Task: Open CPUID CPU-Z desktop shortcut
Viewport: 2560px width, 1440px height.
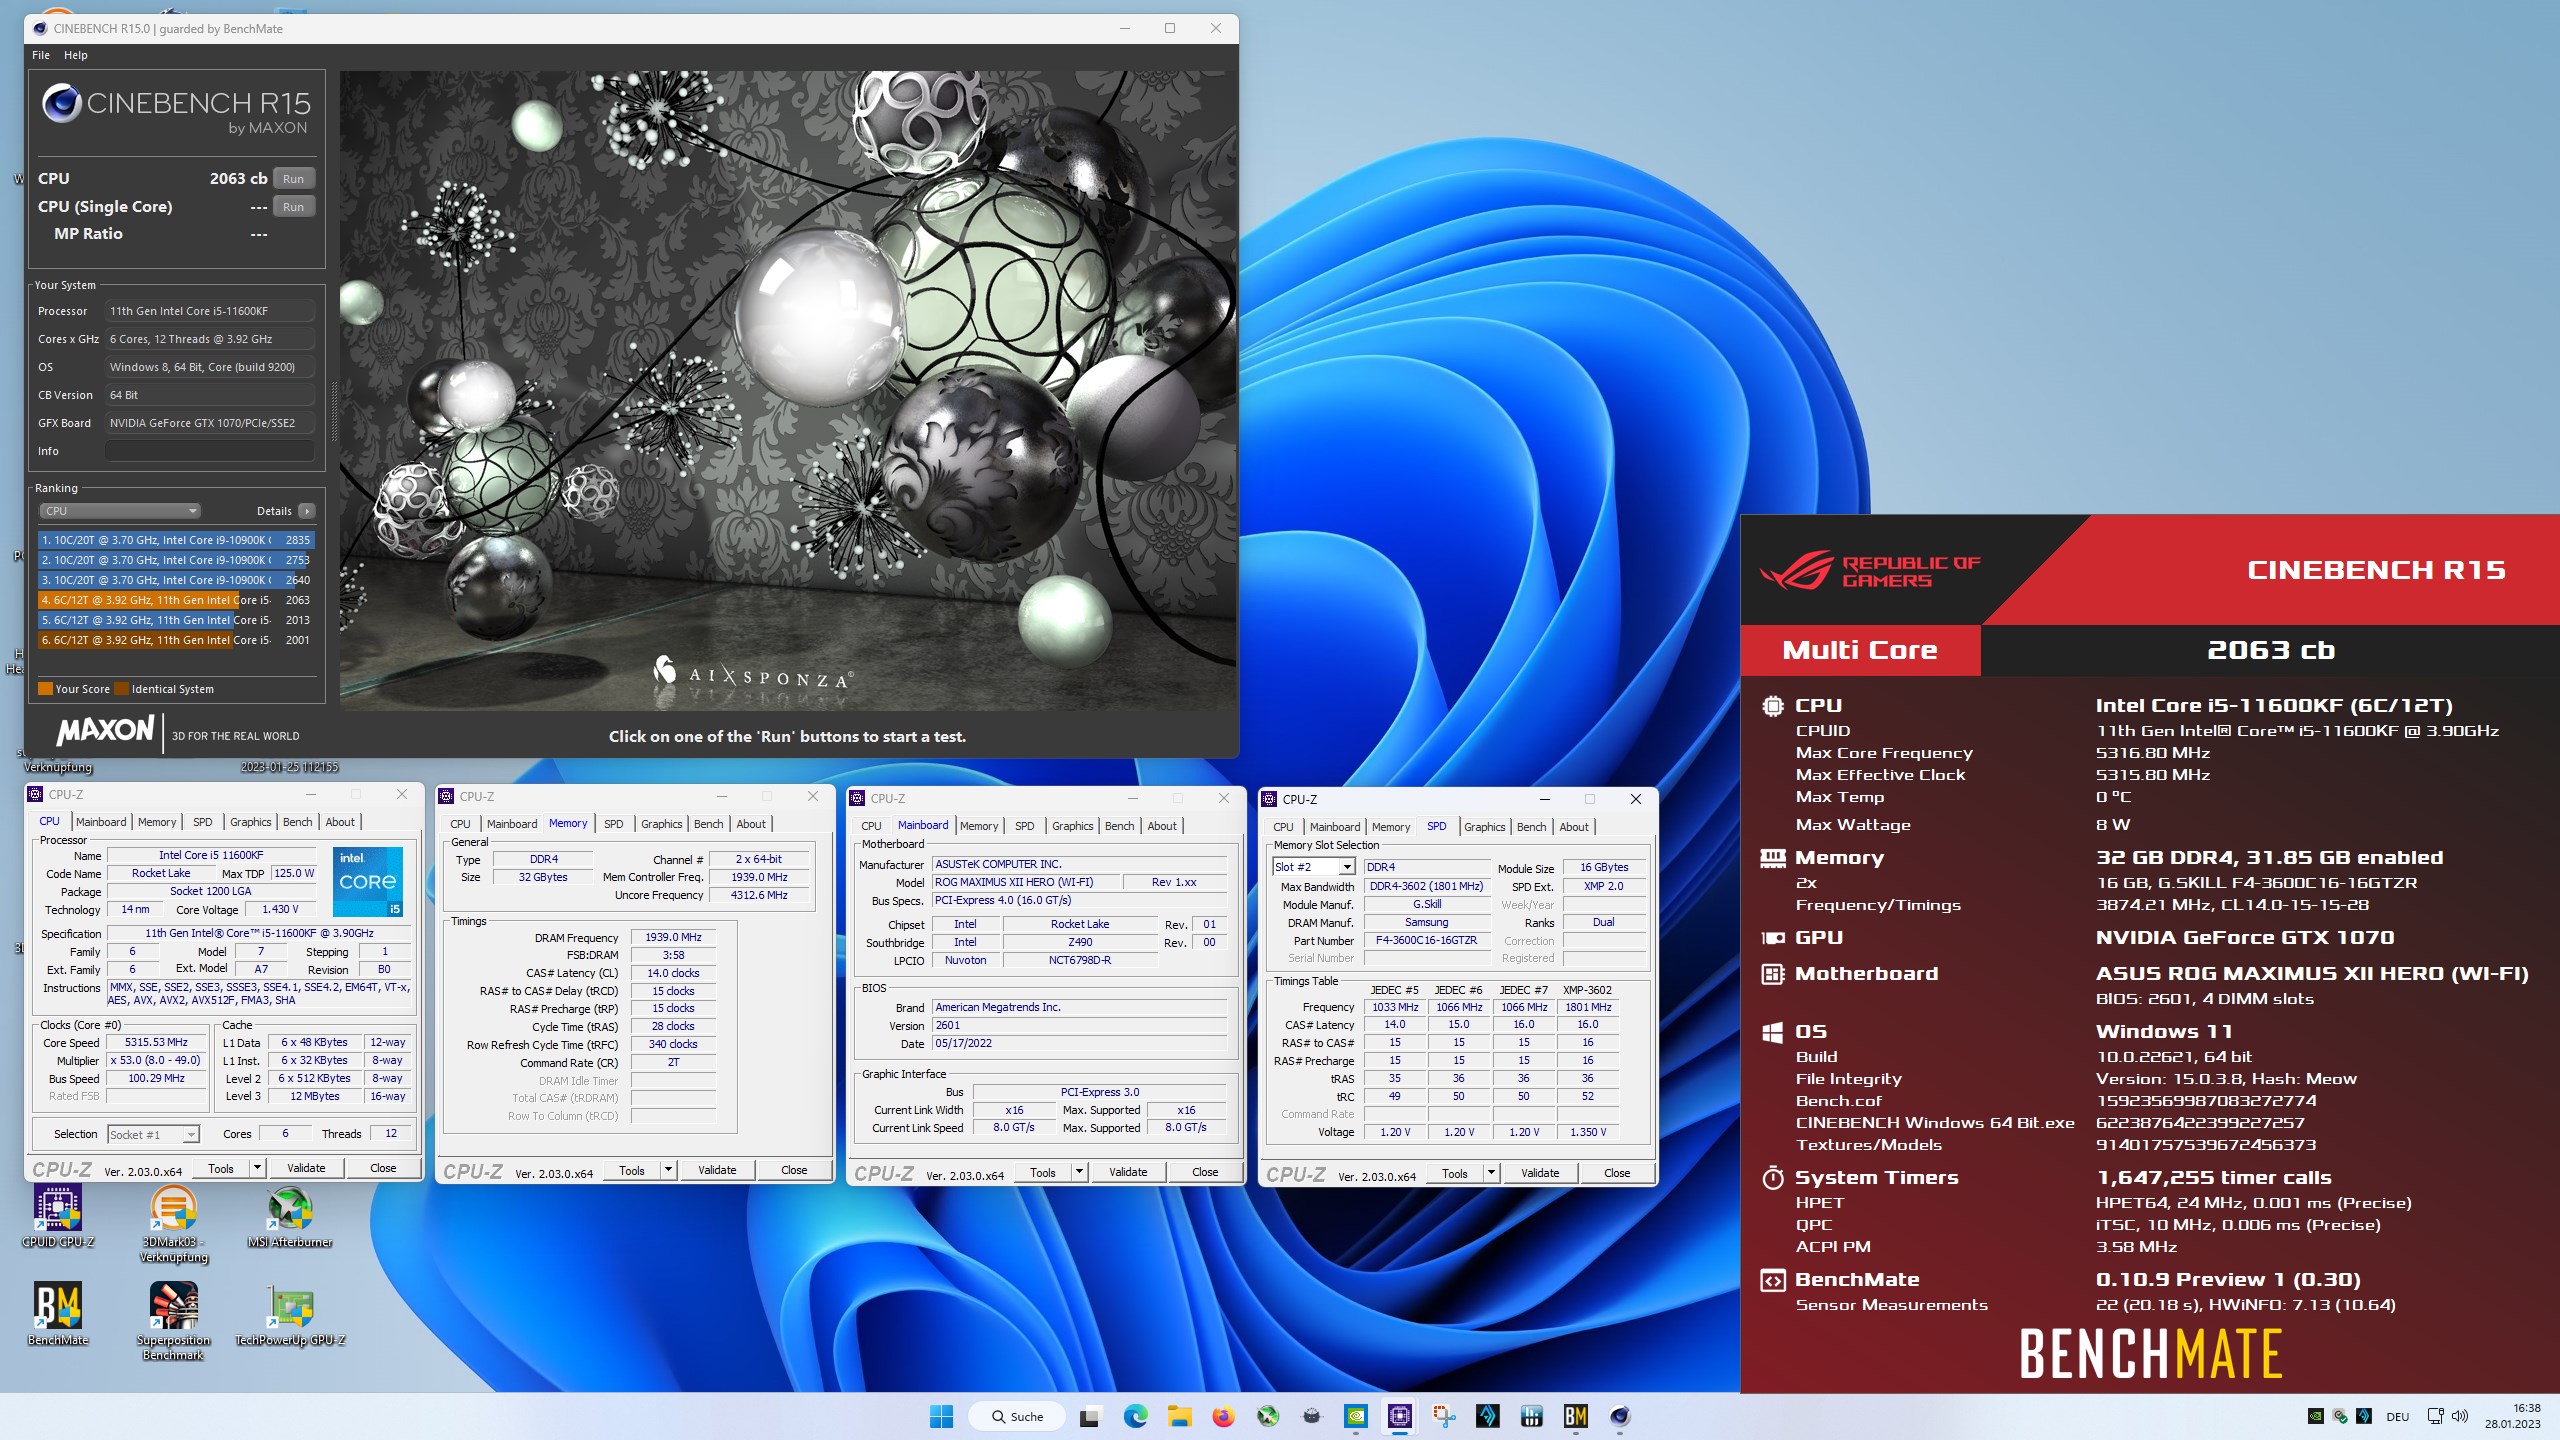Action: 58,1215
